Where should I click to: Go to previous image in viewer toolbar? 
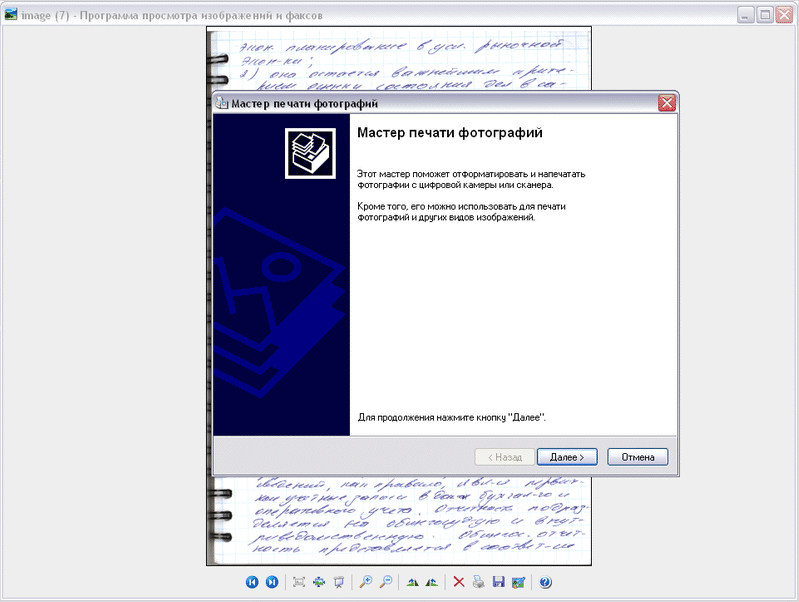[x=252, y=582]
